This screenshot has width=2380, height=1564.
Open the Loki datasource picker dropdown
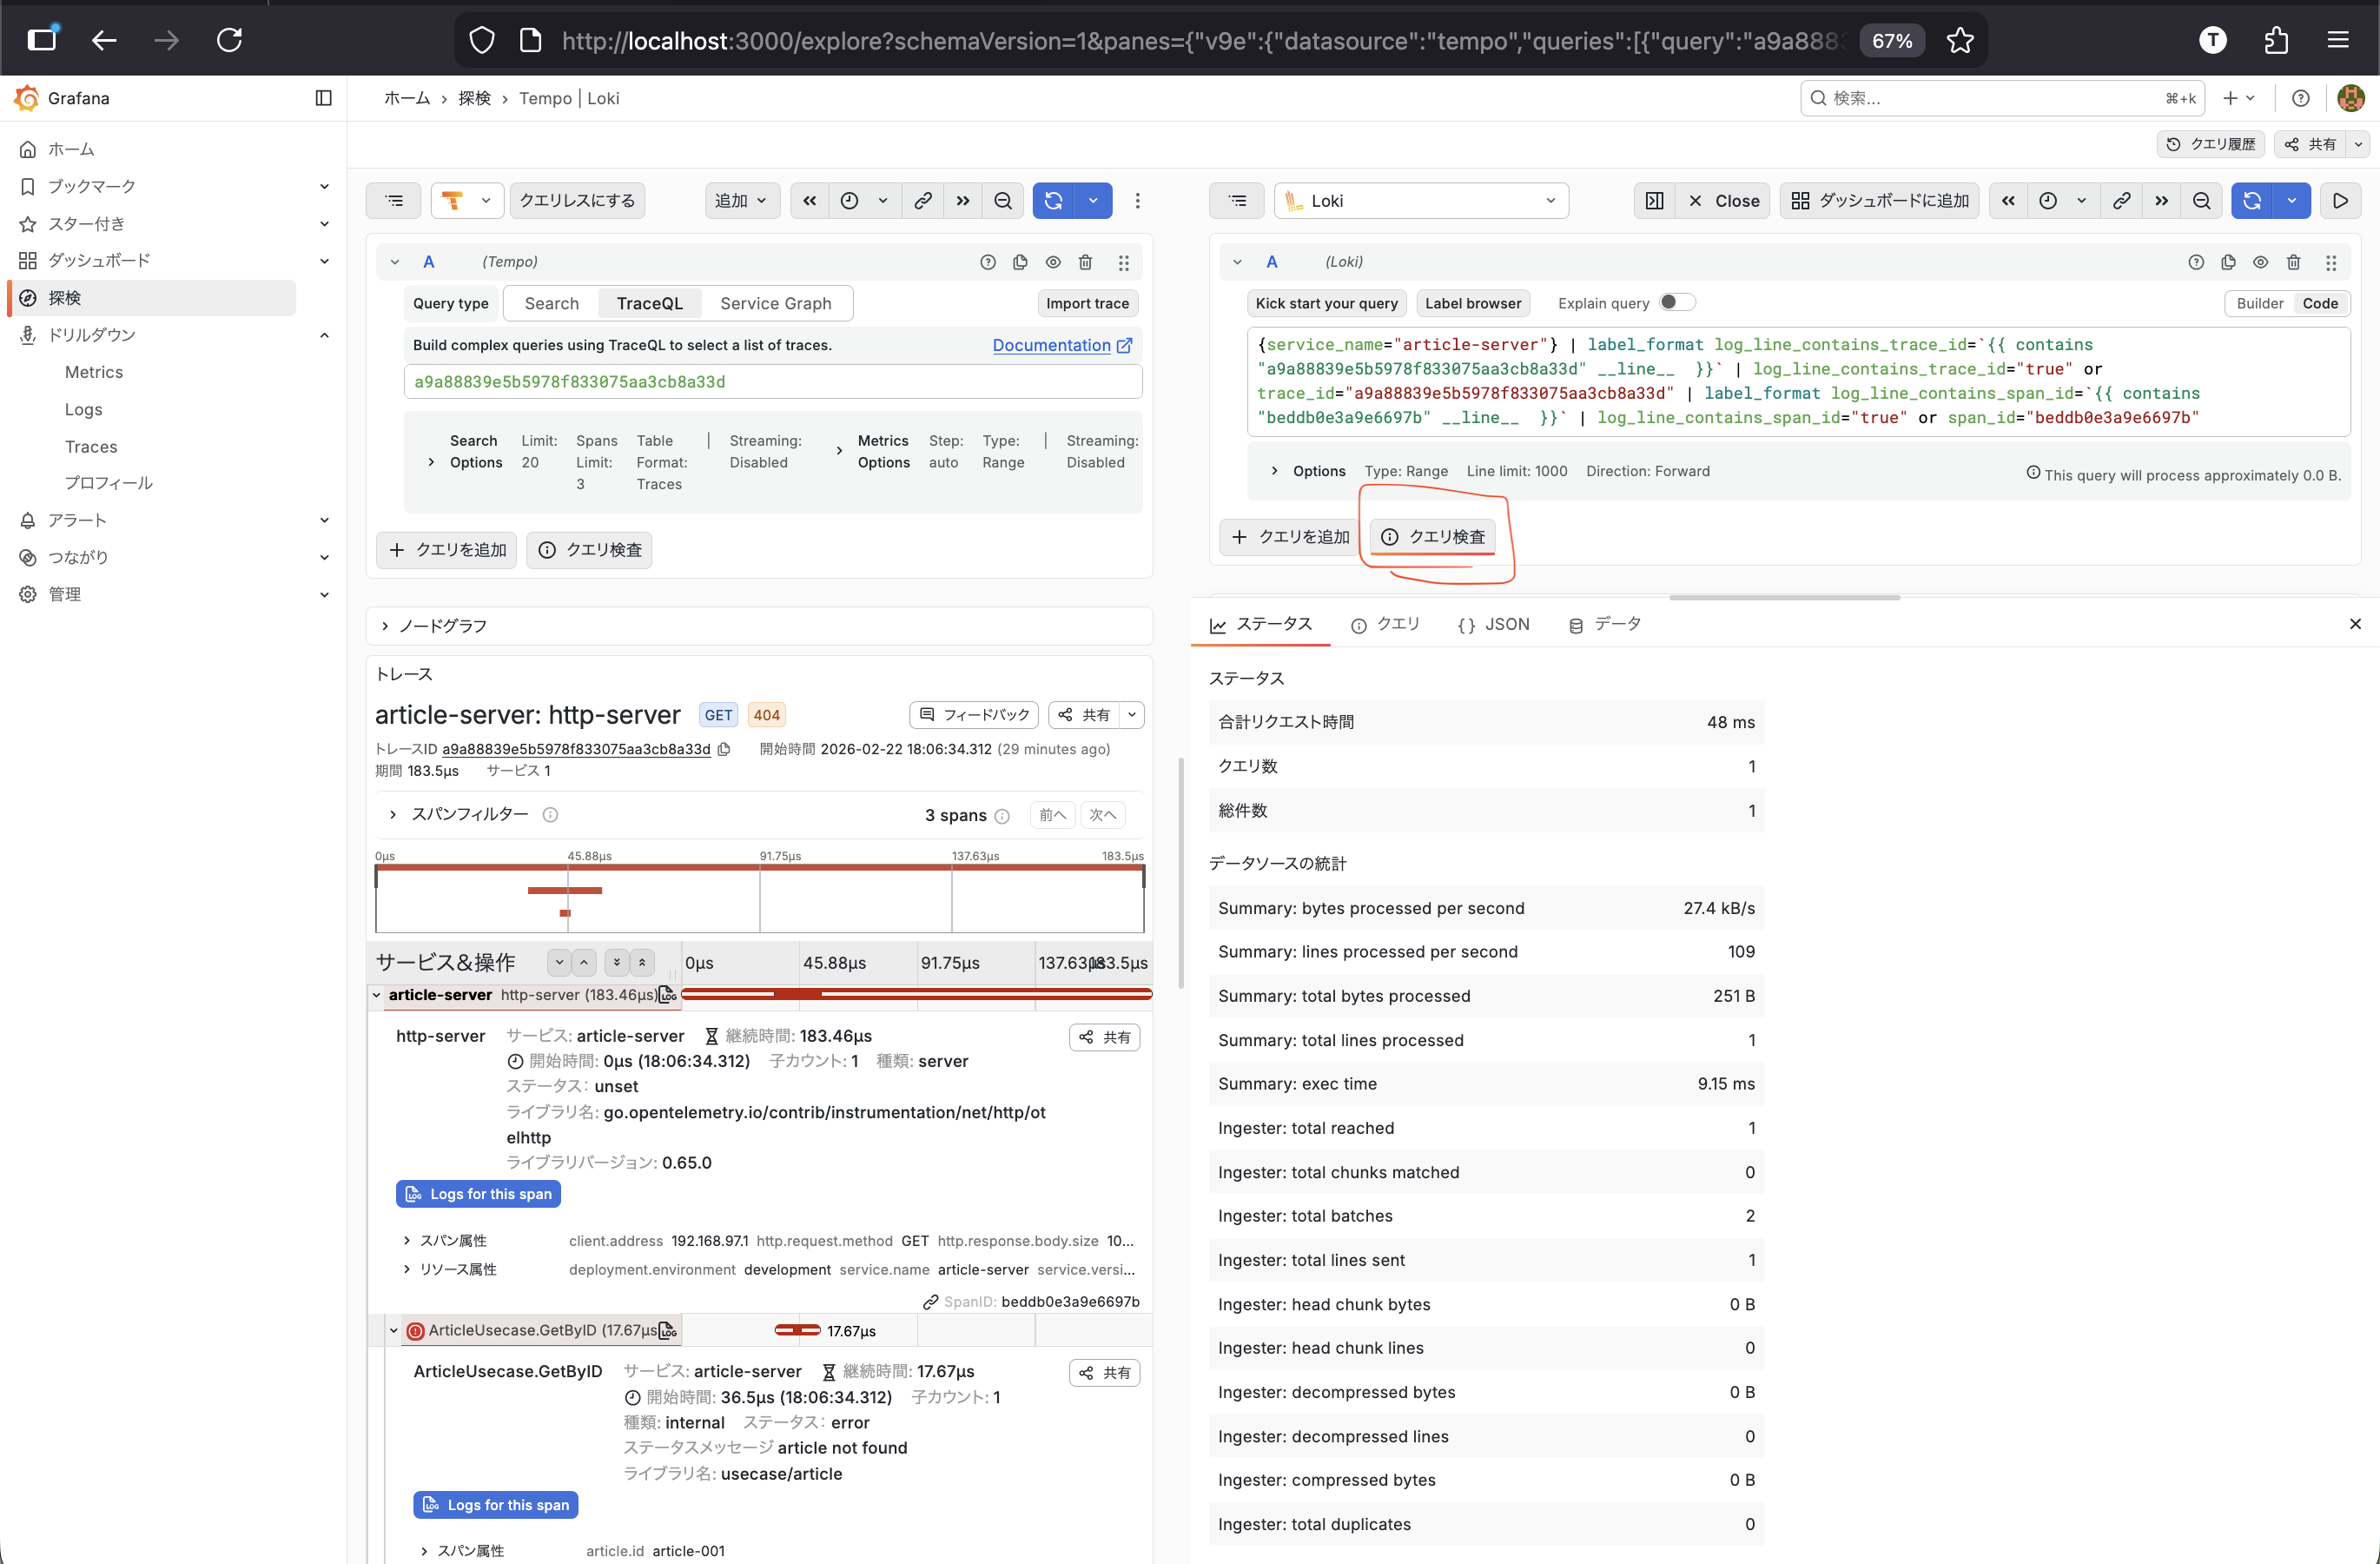point(1420,201)
